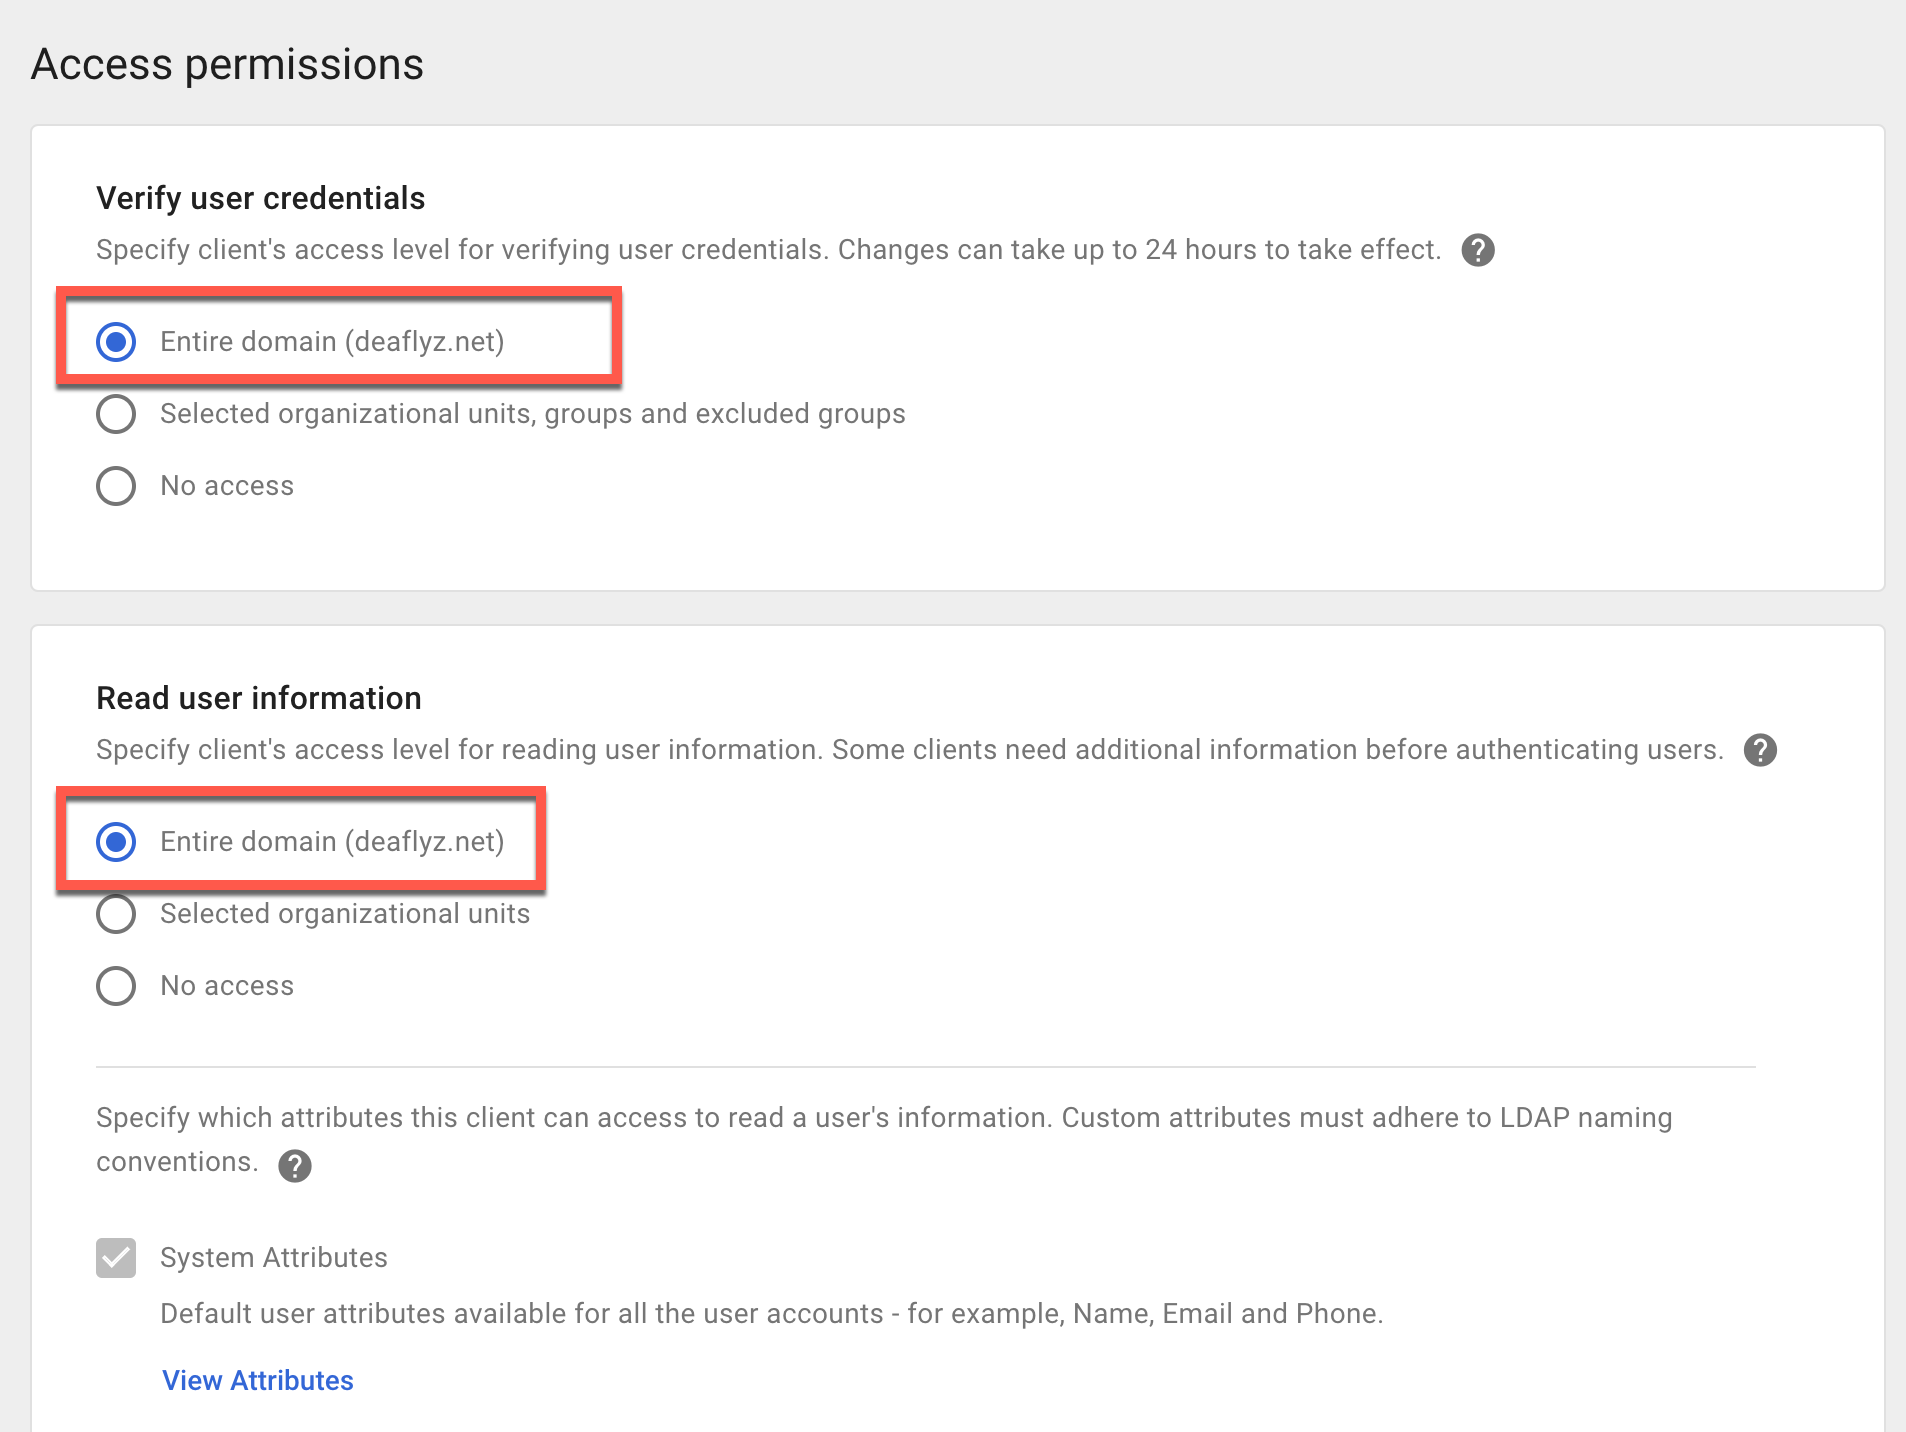Select Entire domain under Read user information
1906x1432 pixels.
pyautogui.click(x=116, y=842)
